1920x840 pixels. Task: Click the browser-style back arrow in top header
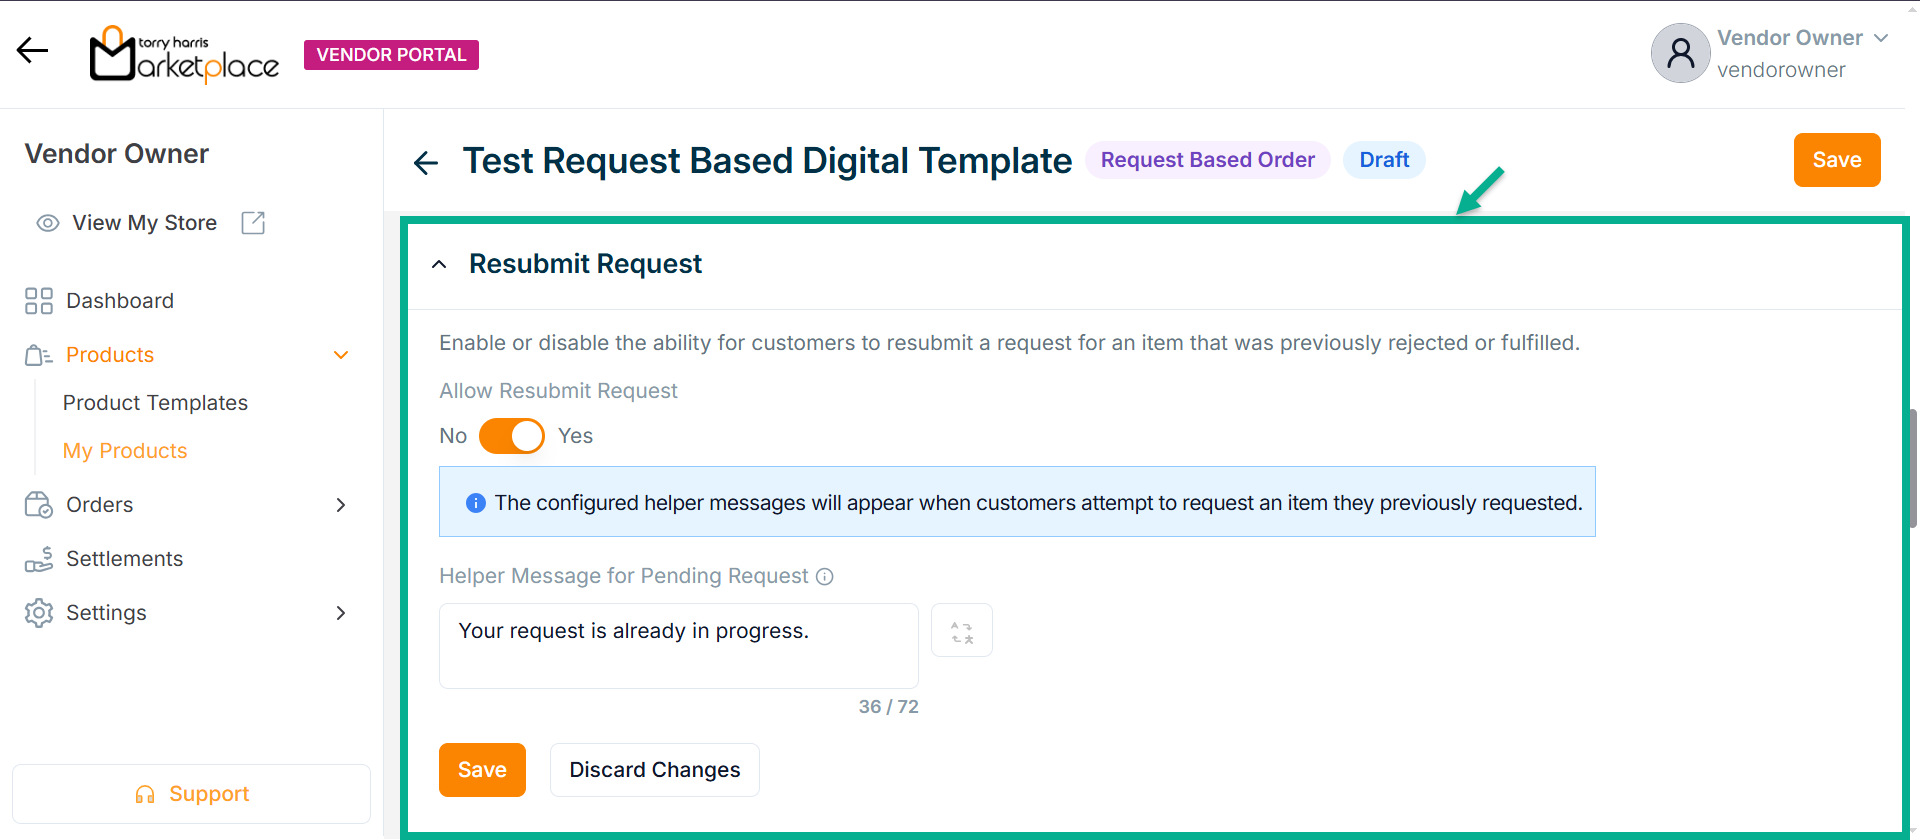[32, 50]
